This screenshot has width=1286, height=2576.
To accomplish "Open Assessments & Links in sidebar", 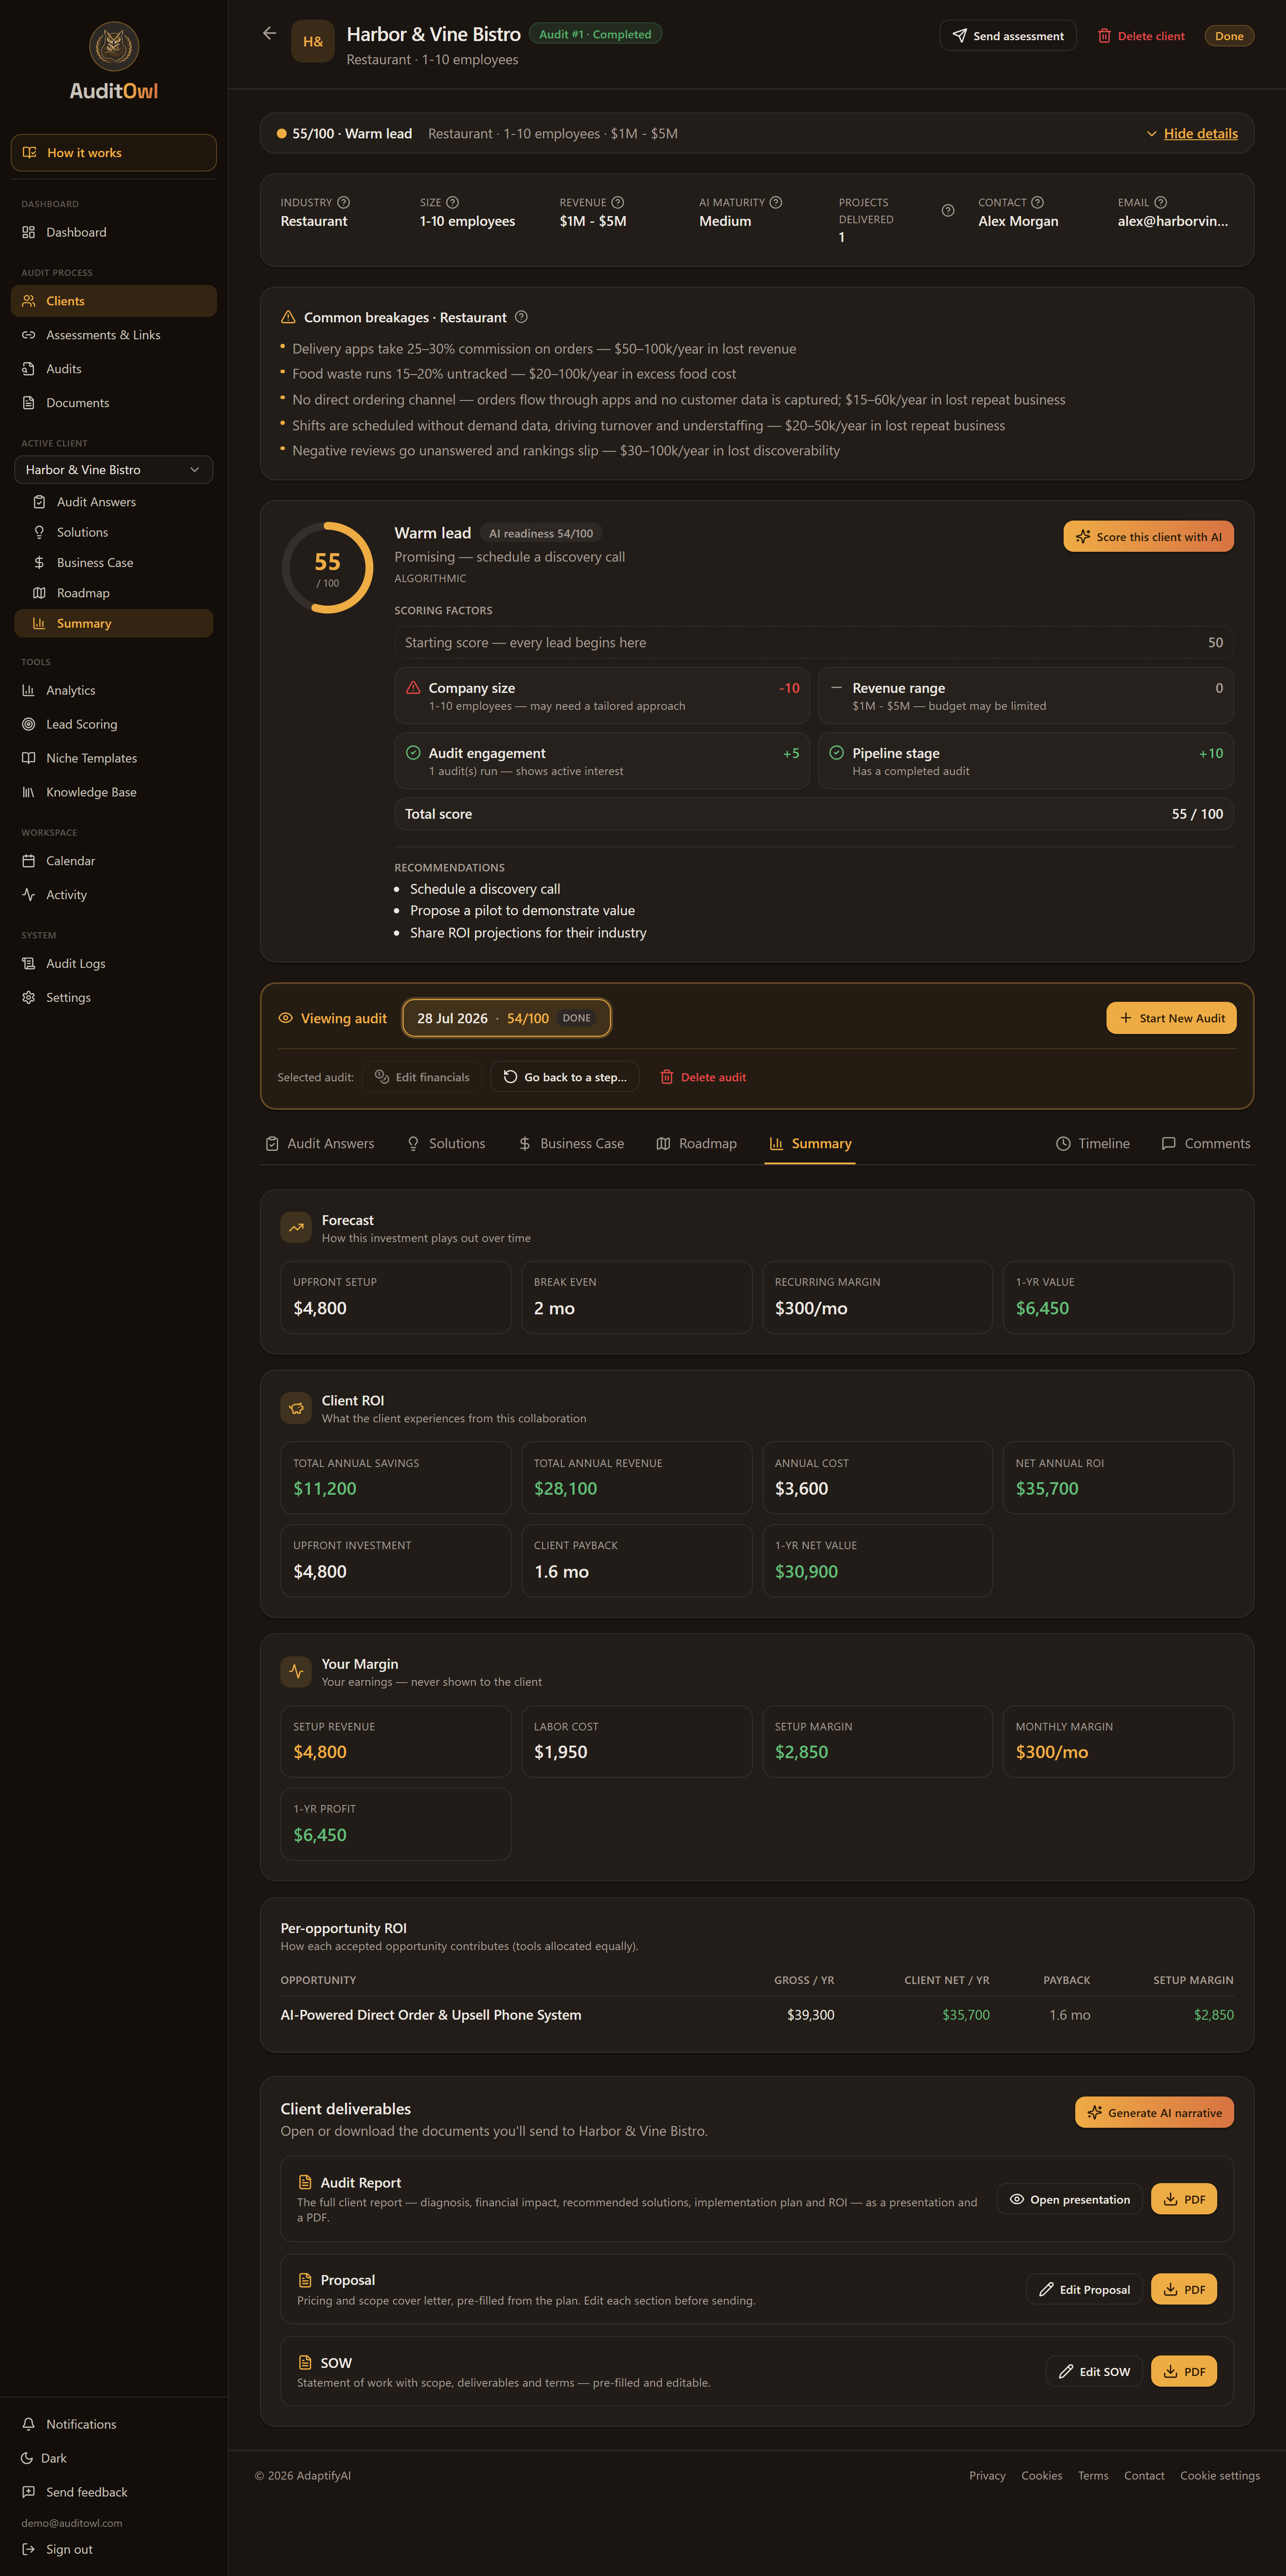I will click(x=114, y=335).
